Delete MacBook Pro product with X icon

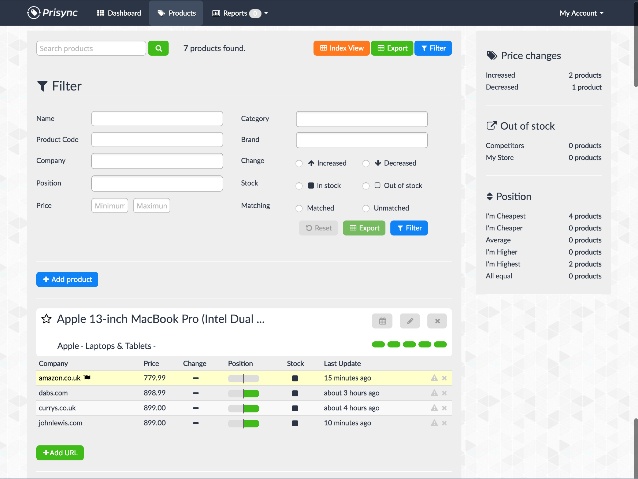click(x=437, y=321)
